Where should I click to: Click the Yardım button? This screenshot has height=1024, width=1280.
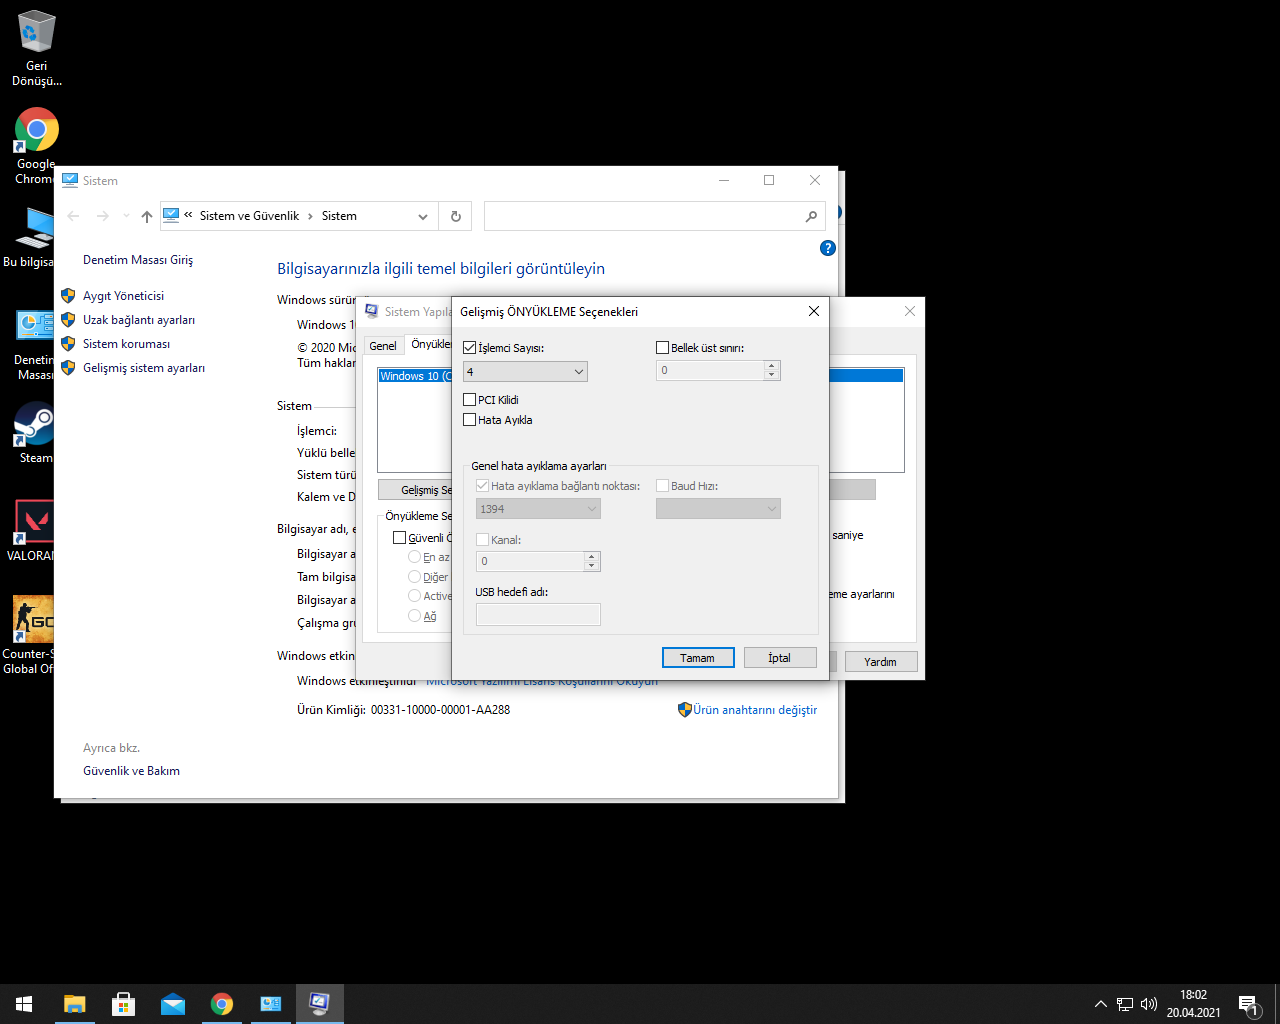[x=881, y=662]
